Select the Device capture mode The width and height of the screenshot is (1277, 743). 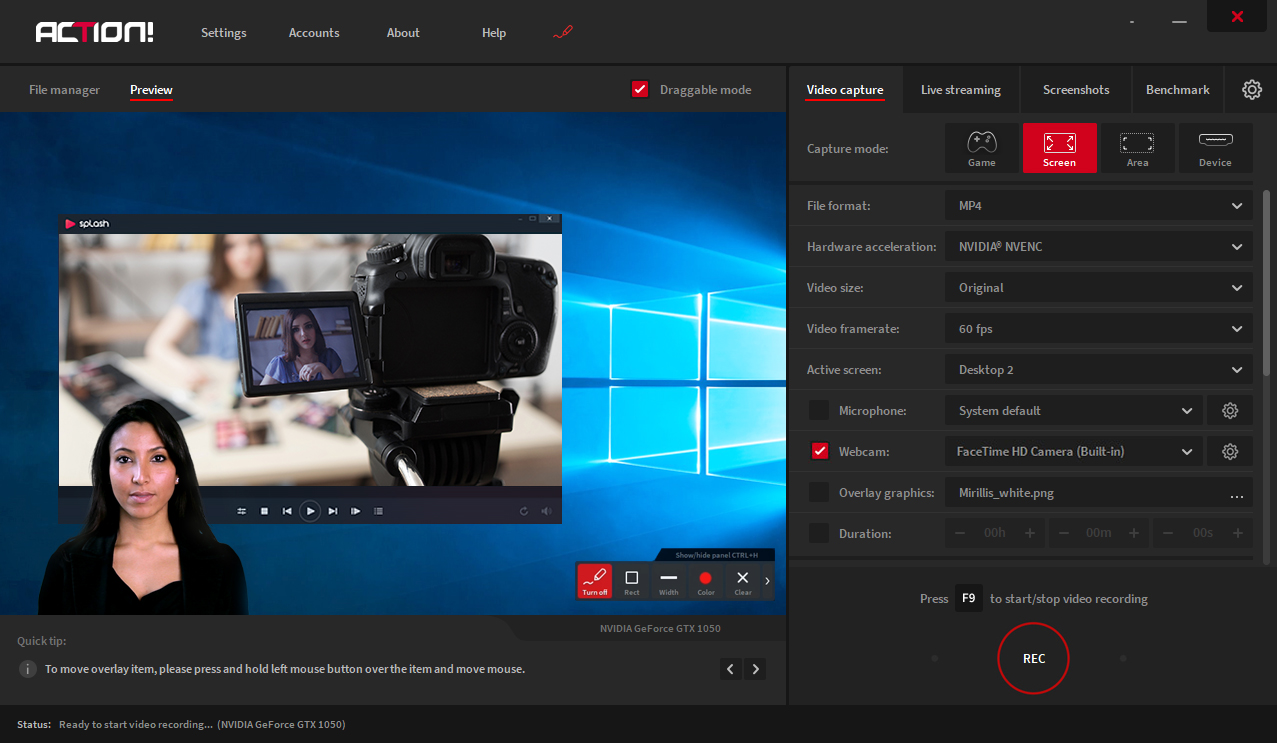(x=1215, y=148)
